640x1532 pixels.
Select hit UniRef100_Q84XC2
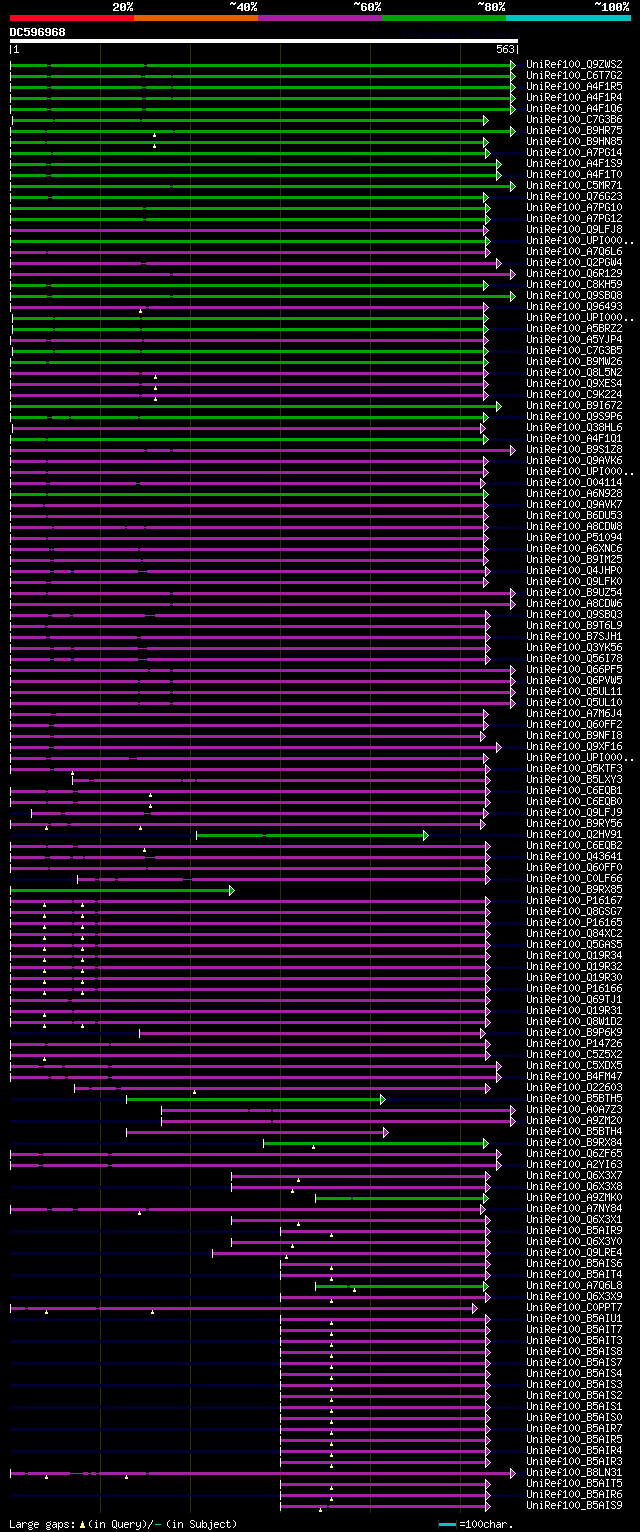point(574,933)
